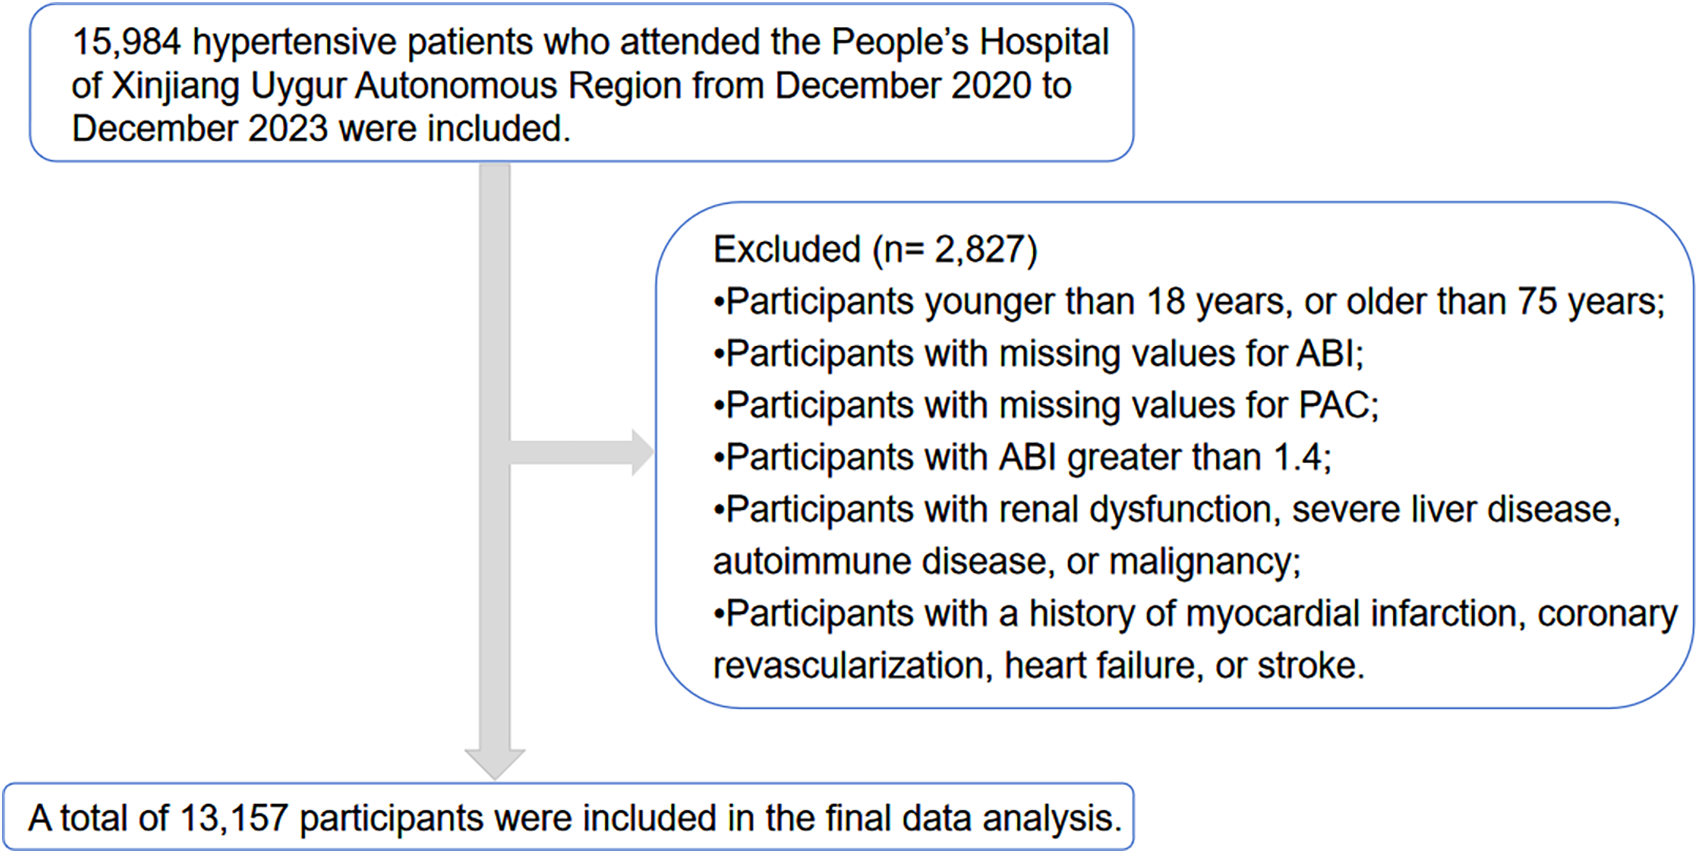Image resolution: width=1699 pixels, height=854 pixels.
Task: Click the downward gray arrowhead
Action: pyautogui.click(x=494, y=763)
